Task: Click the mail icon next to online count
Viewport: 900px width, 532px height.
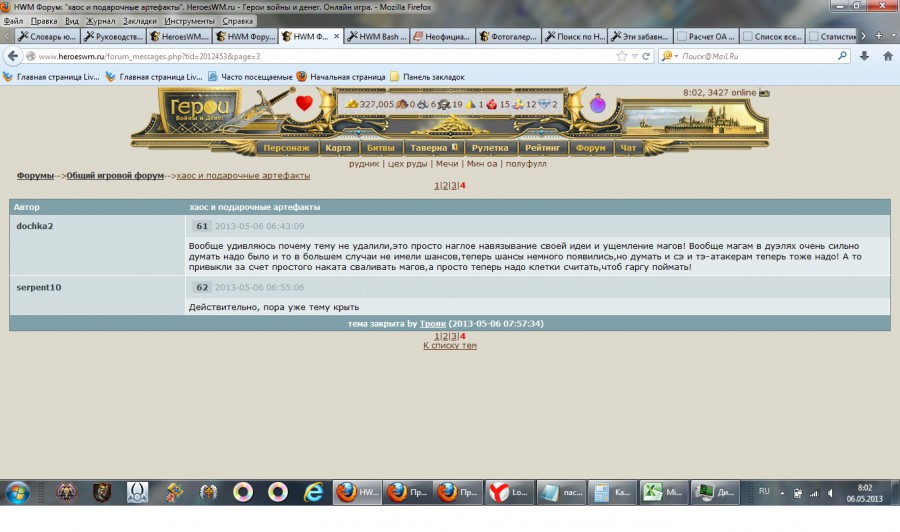Action: tap(764, 92)
